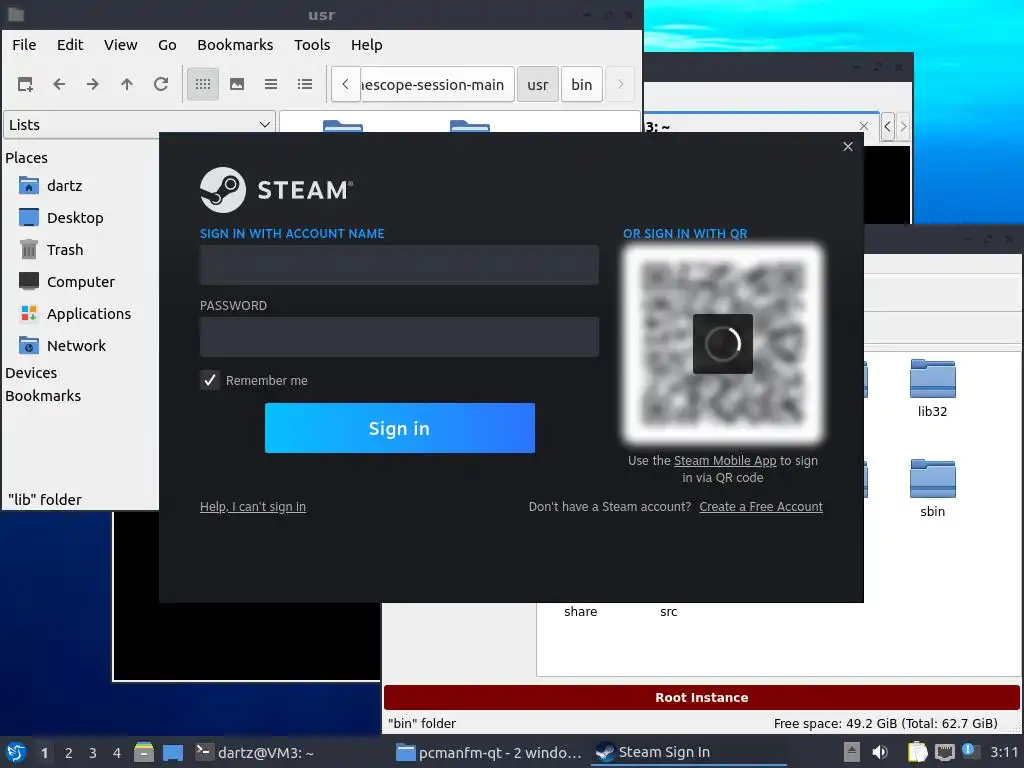The height and width of the screenshot is (768, 1024).
Task: Go up to parent folder in usr window
Action: click(127, 84)
